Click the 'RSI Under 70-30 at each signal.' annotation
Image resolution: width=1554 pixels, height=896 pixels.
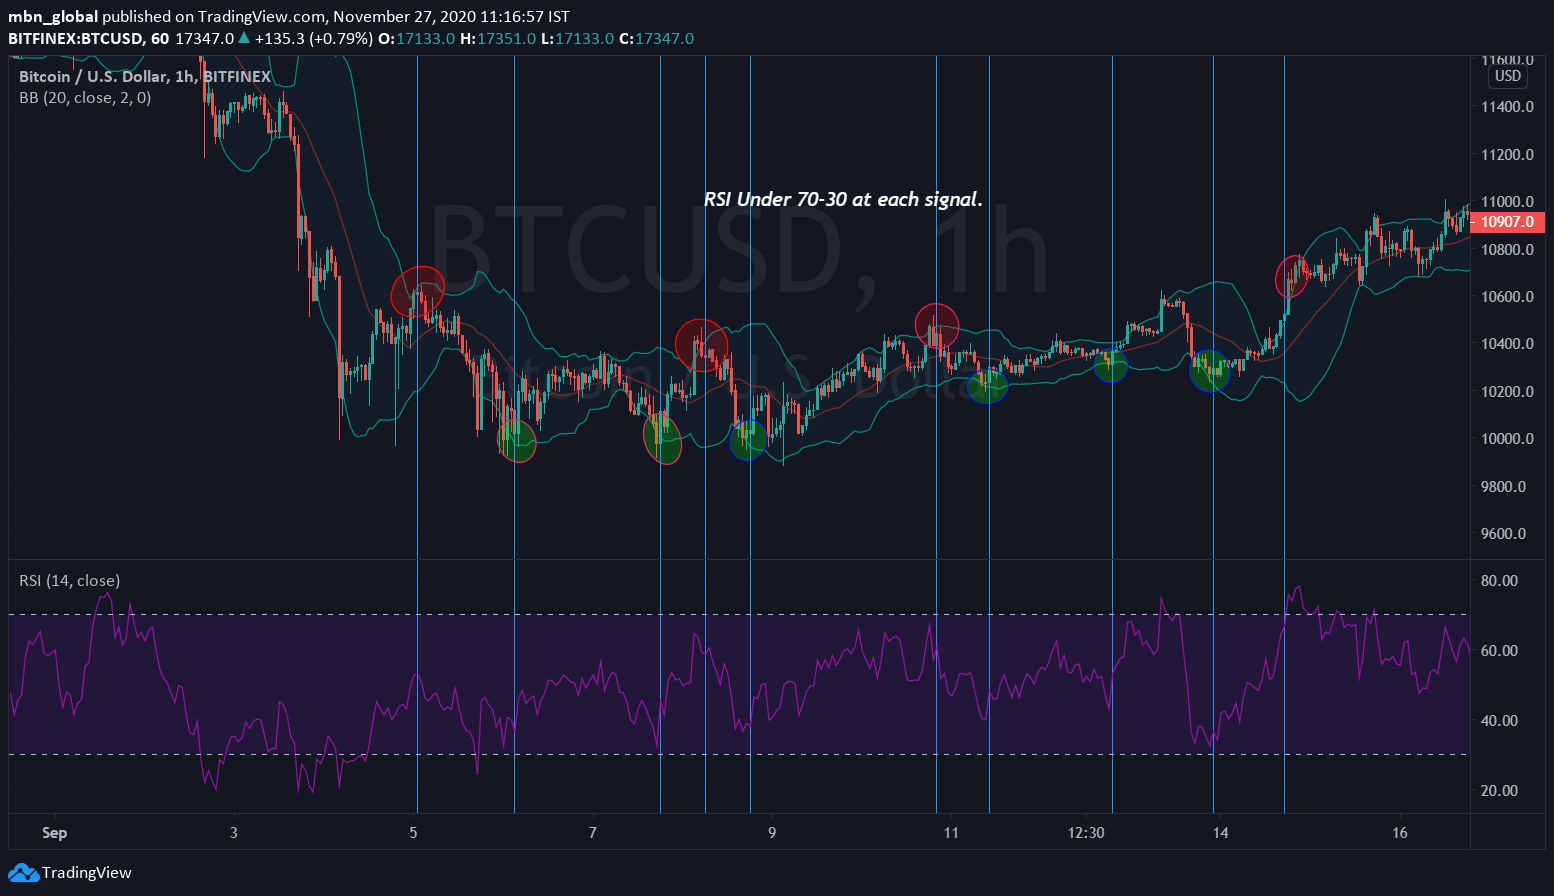[843, 200]
